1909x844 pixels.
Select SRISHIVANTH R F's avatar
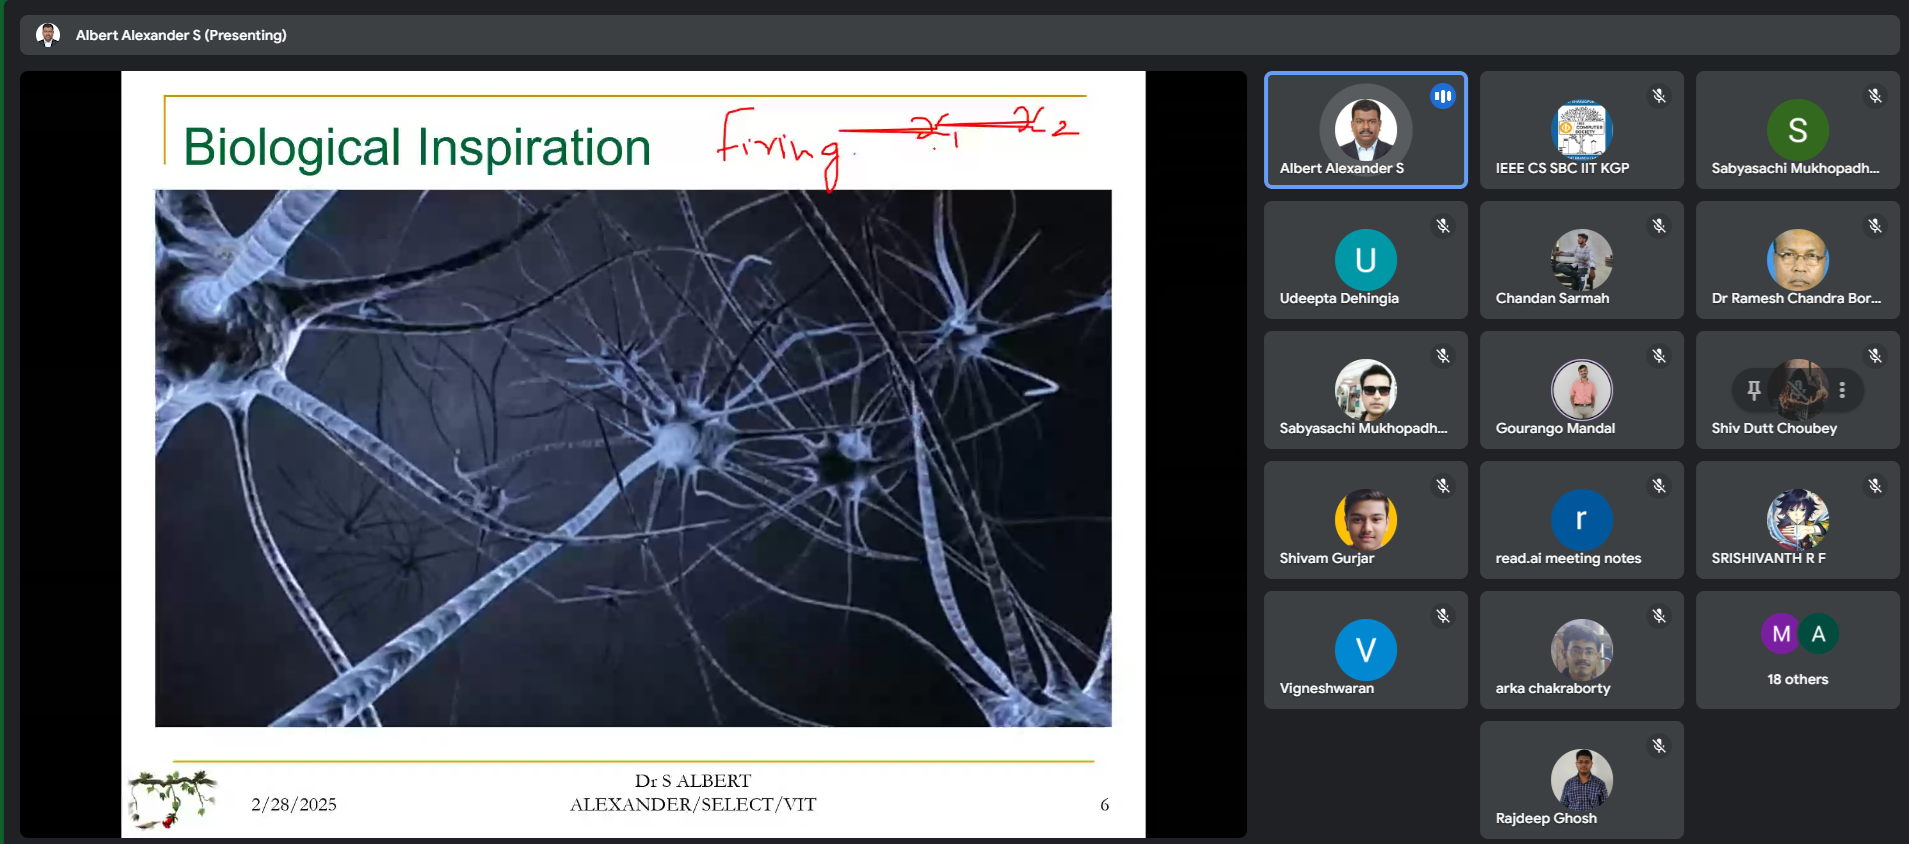point(1797,520)
